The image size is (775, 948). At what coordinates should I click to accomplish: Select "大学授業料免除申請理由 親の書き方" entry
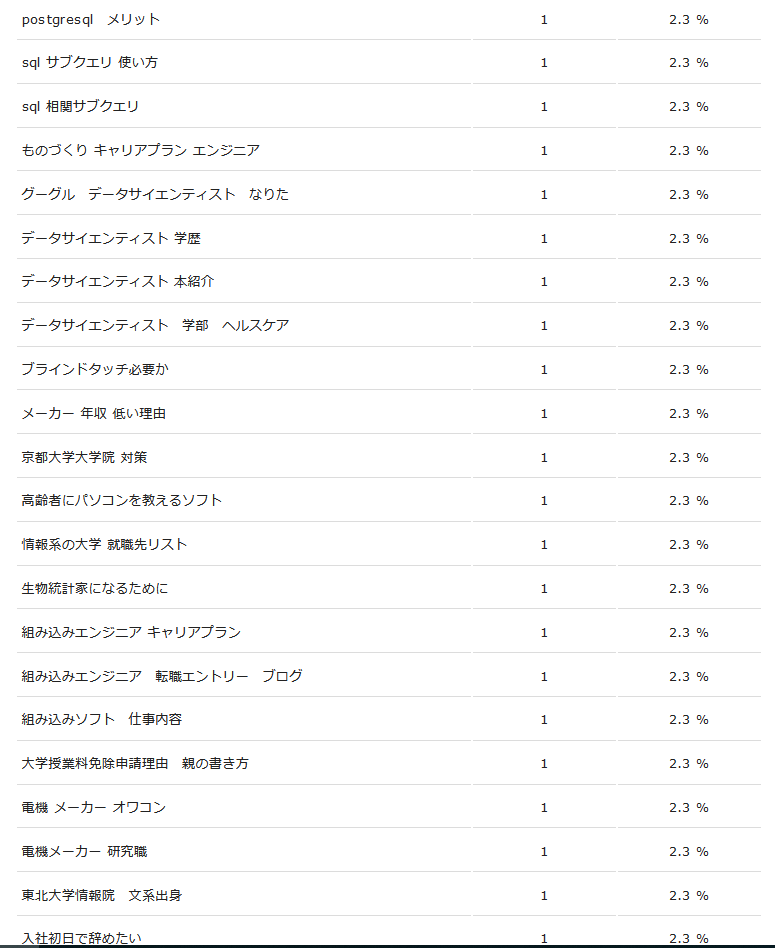click(x=135, y=764)
